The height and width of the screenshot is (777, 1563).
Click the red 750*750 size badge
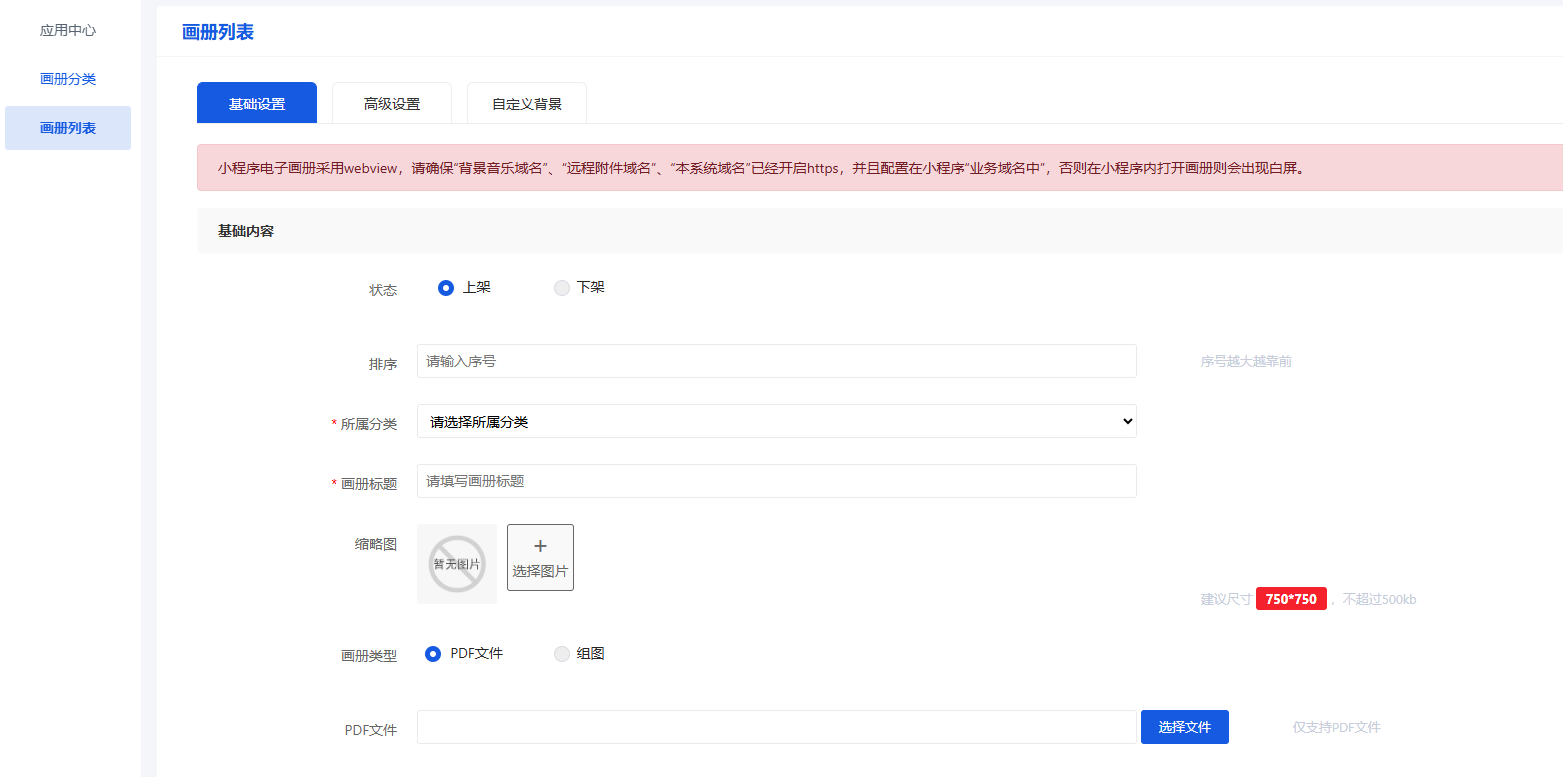pos(1291,599)
